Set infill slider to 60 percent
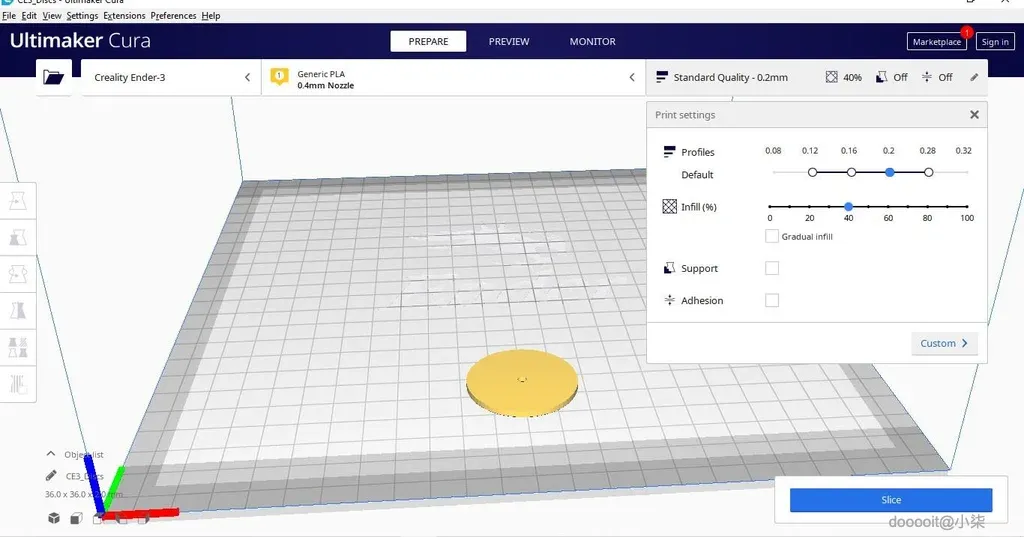 888,206
